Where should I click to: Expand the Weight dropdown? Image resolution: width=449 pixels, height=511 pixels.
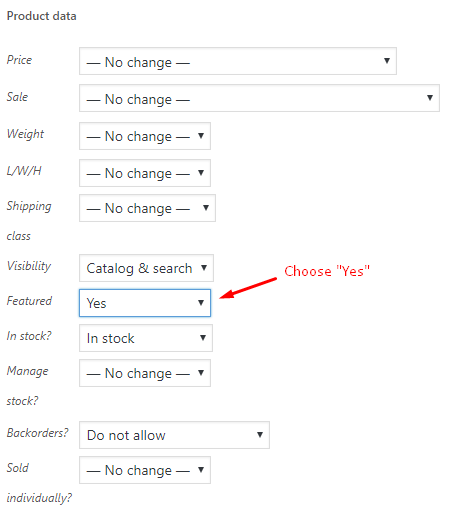tap(145, 136)
